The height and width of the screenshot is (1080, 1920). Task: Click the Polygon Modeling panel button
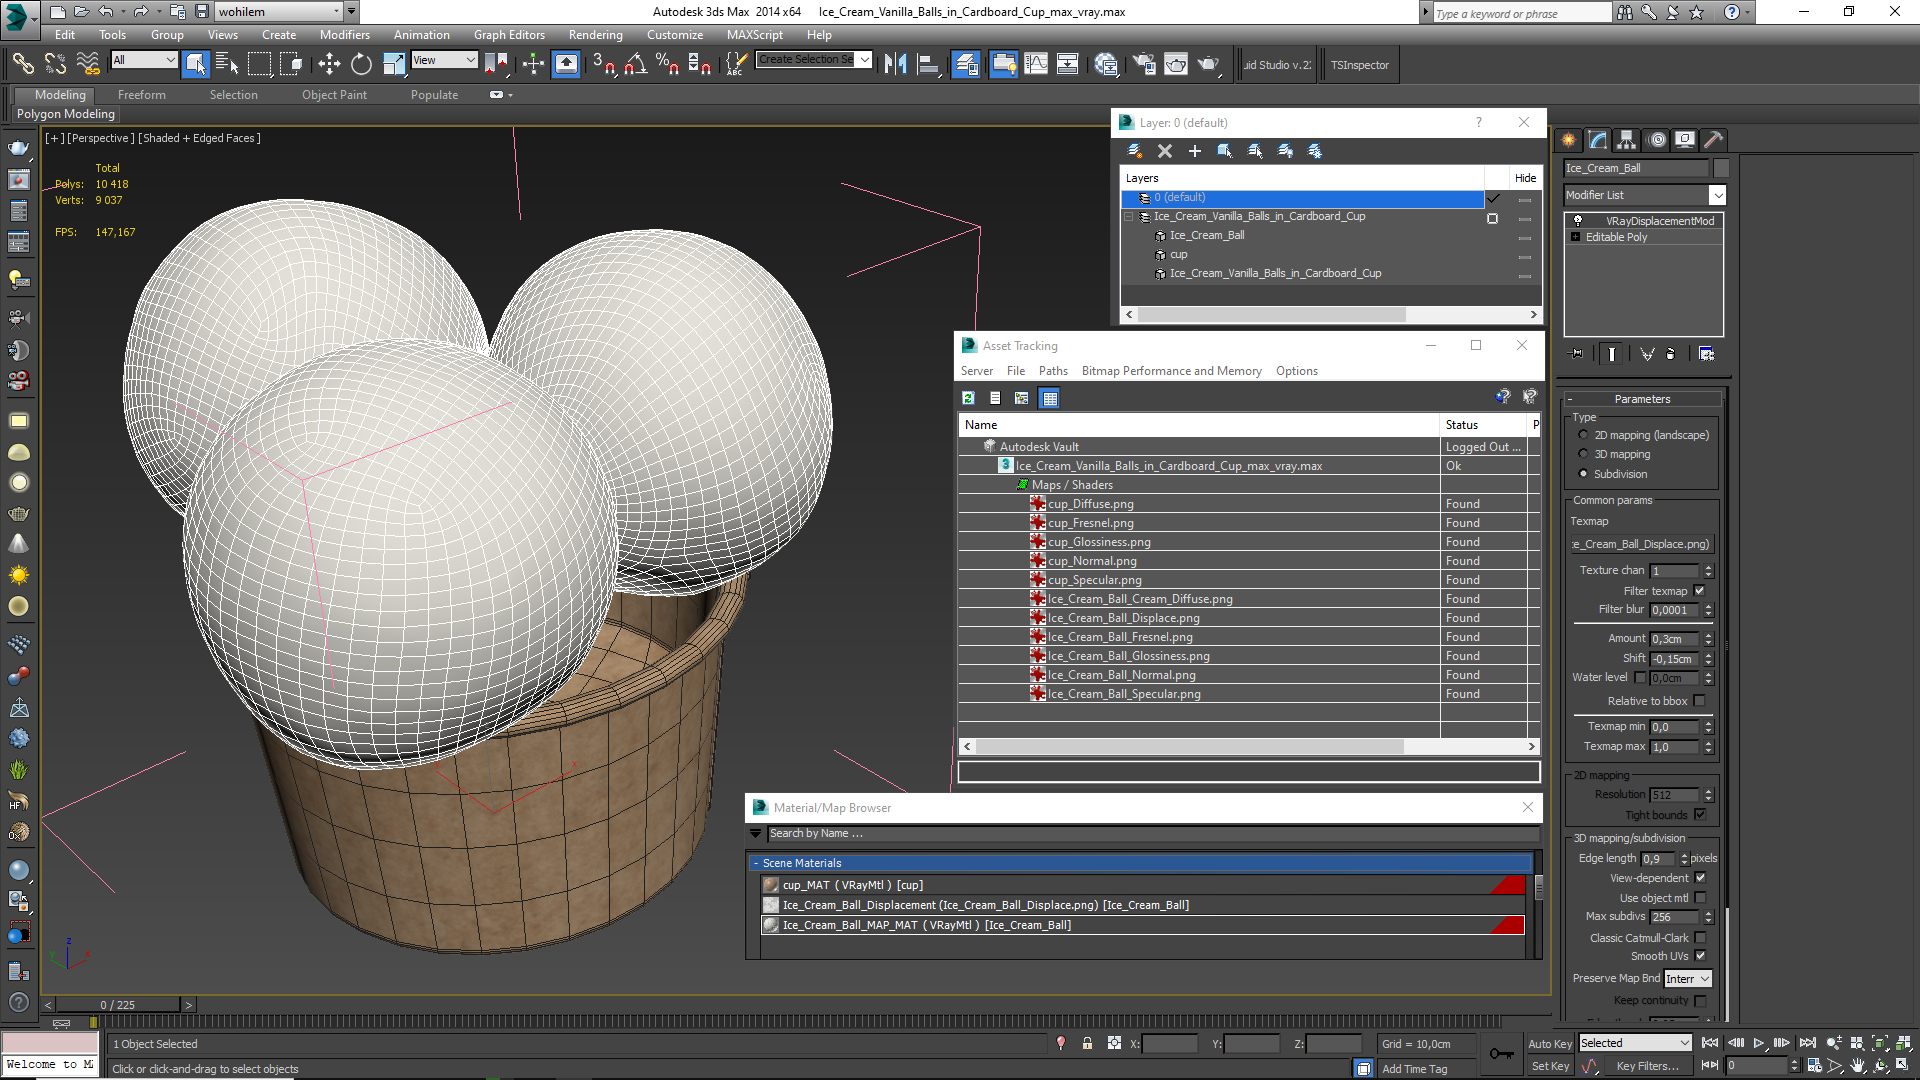[66, 114]
